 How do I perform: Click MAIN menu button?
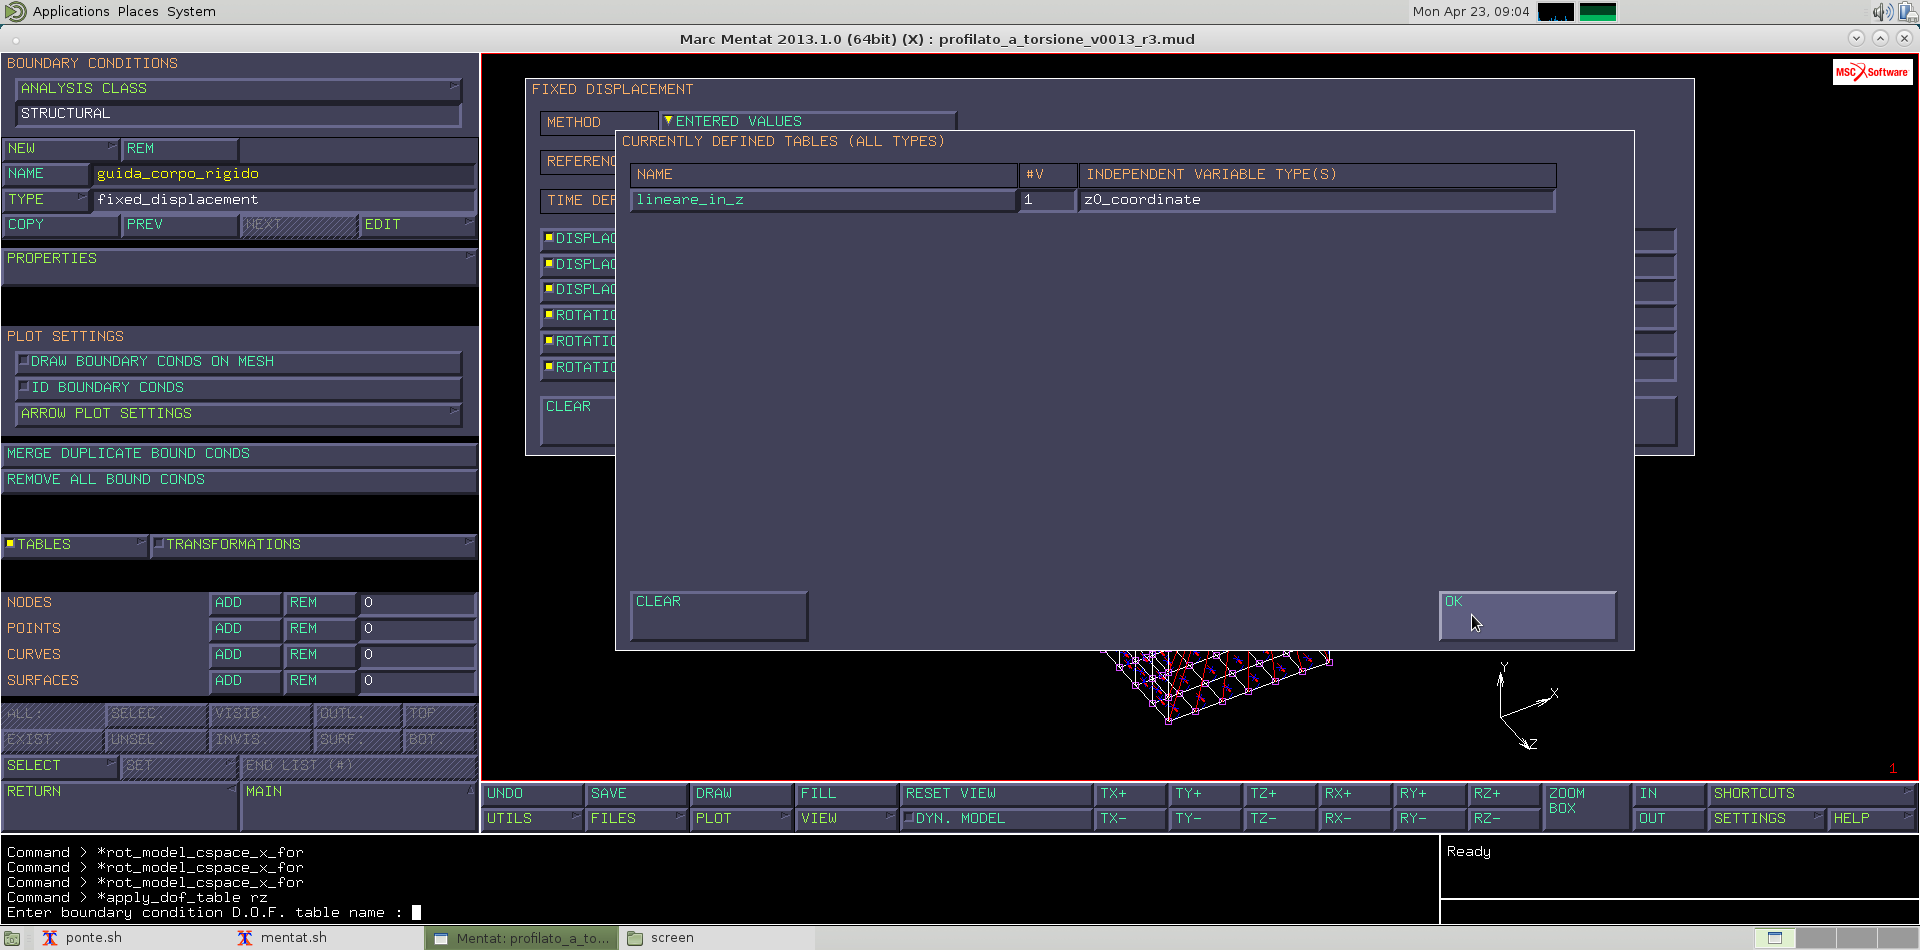point(359,806)
